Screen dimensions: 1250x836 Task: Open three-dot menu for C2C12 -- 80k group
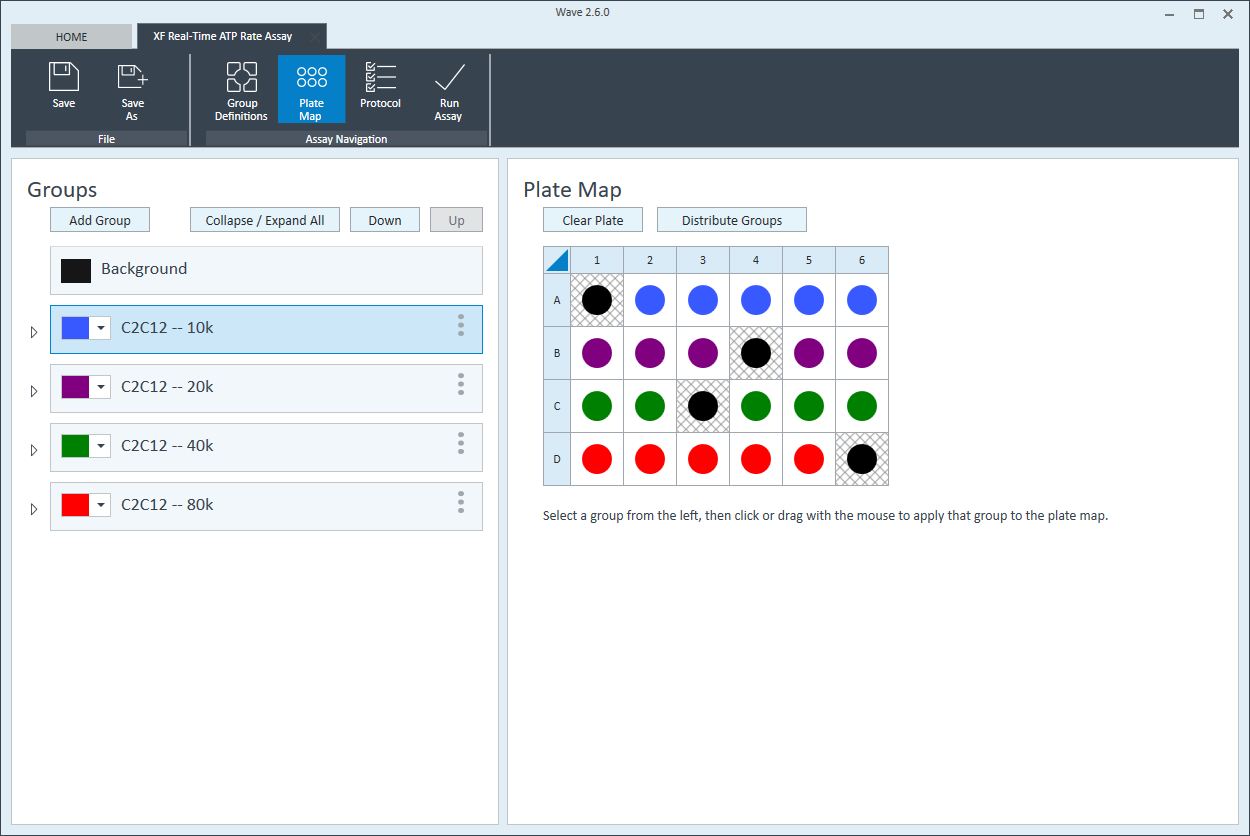point(461,503)
